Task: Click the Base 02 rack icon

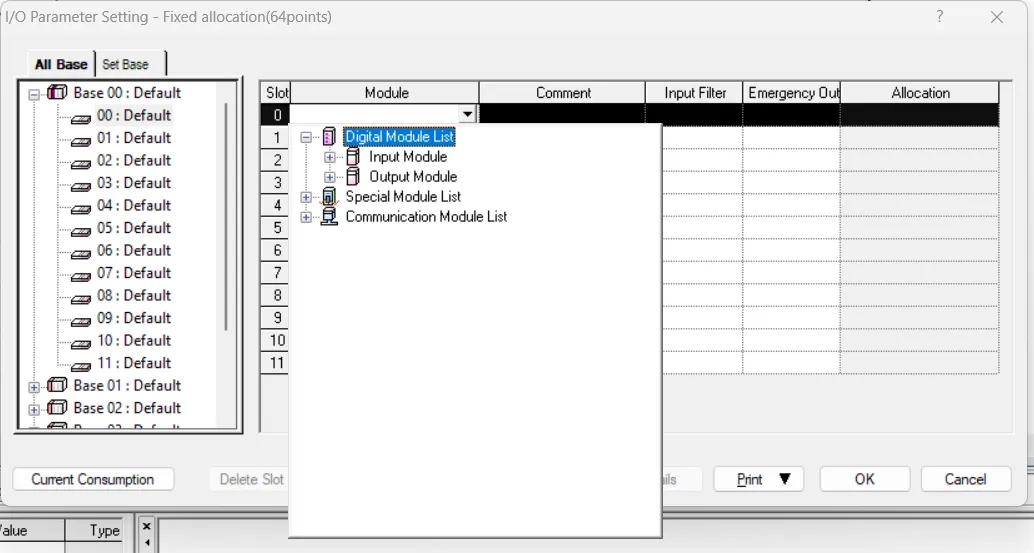Action: click(57, 408)
